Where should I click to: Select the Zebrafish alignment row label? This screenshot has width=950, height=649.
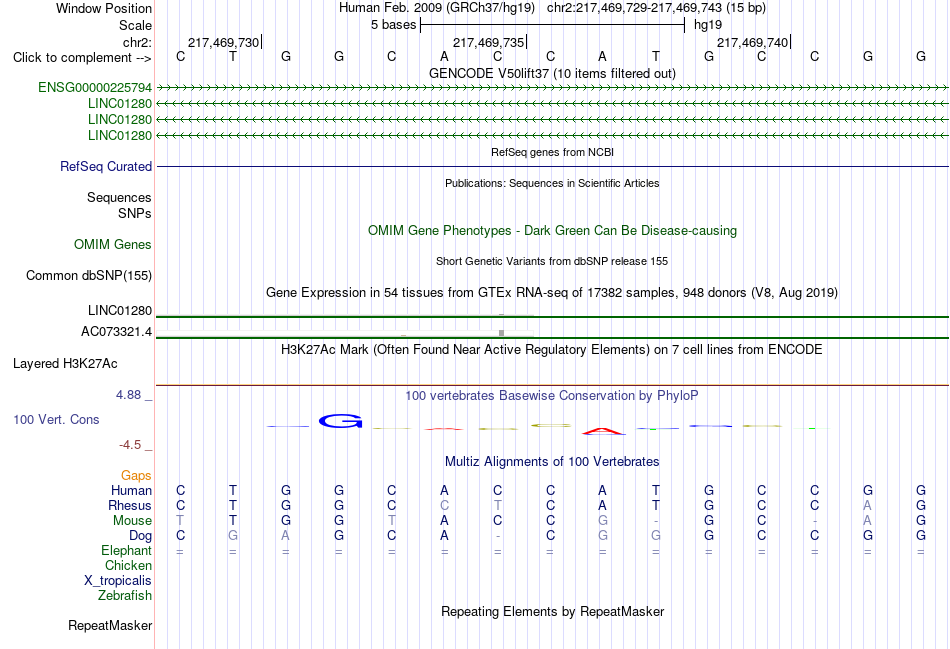click(x=125, y=595)
